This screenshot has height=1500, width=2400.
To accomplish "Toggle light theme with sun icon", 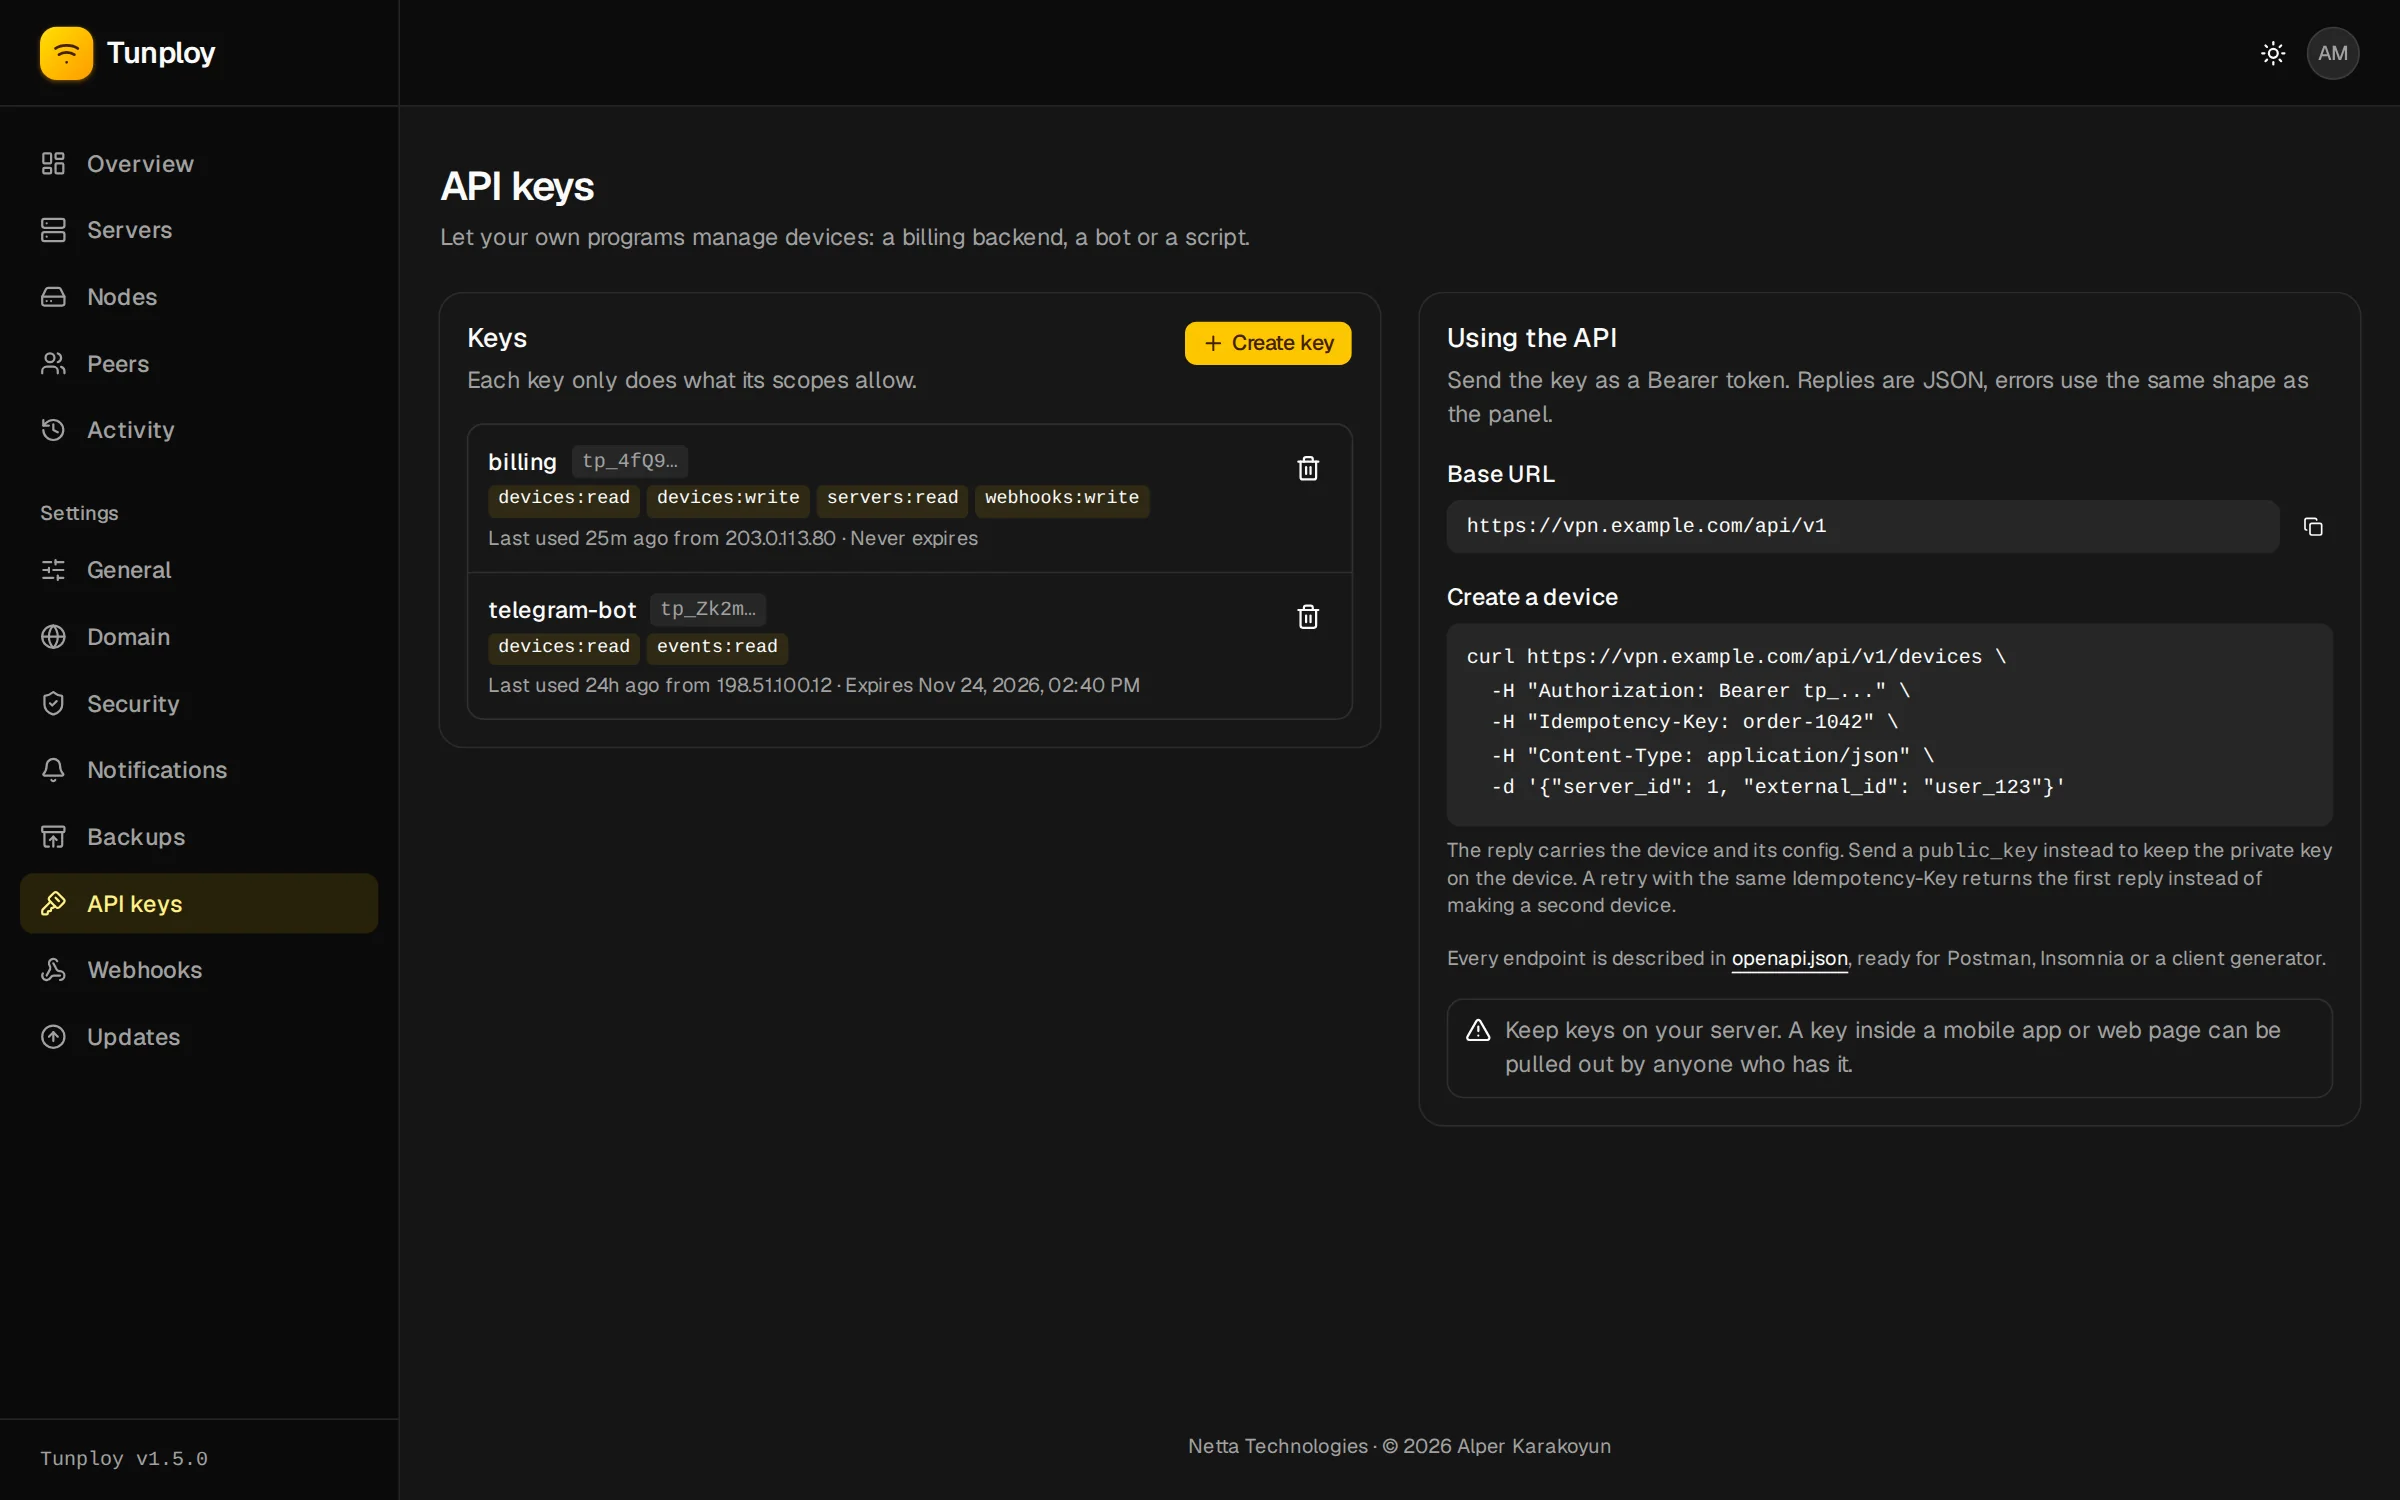I will [2273, 53].
